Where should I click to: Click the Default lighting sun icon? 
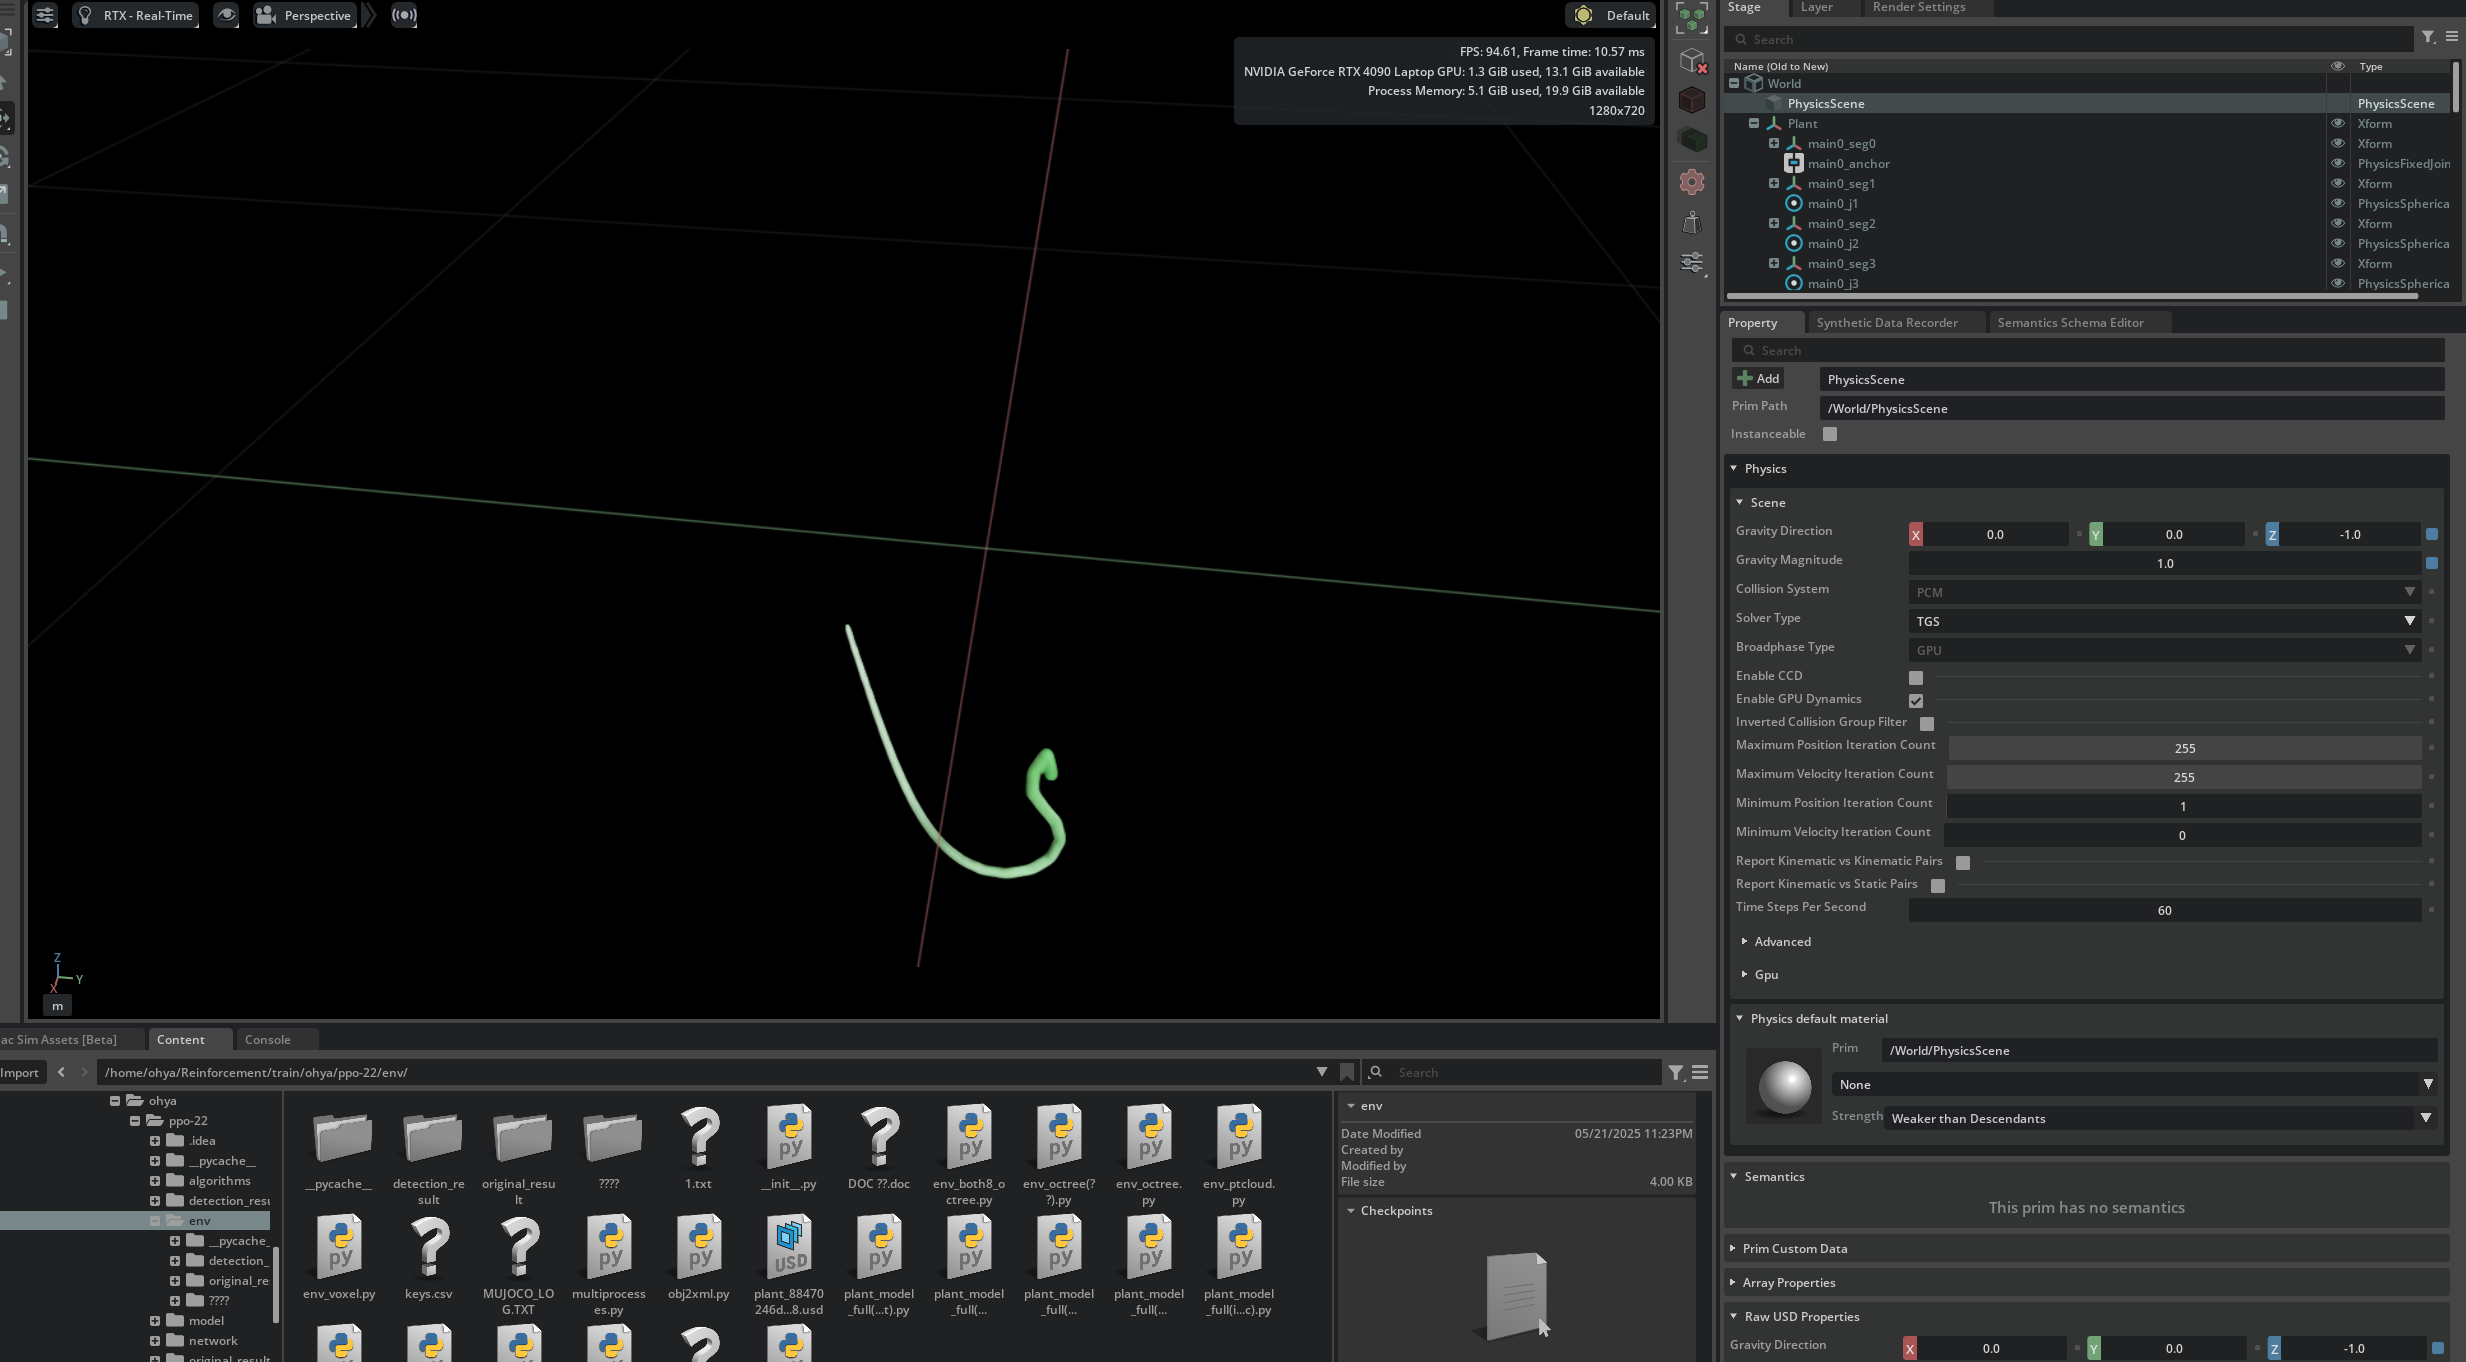[1583, 15]
